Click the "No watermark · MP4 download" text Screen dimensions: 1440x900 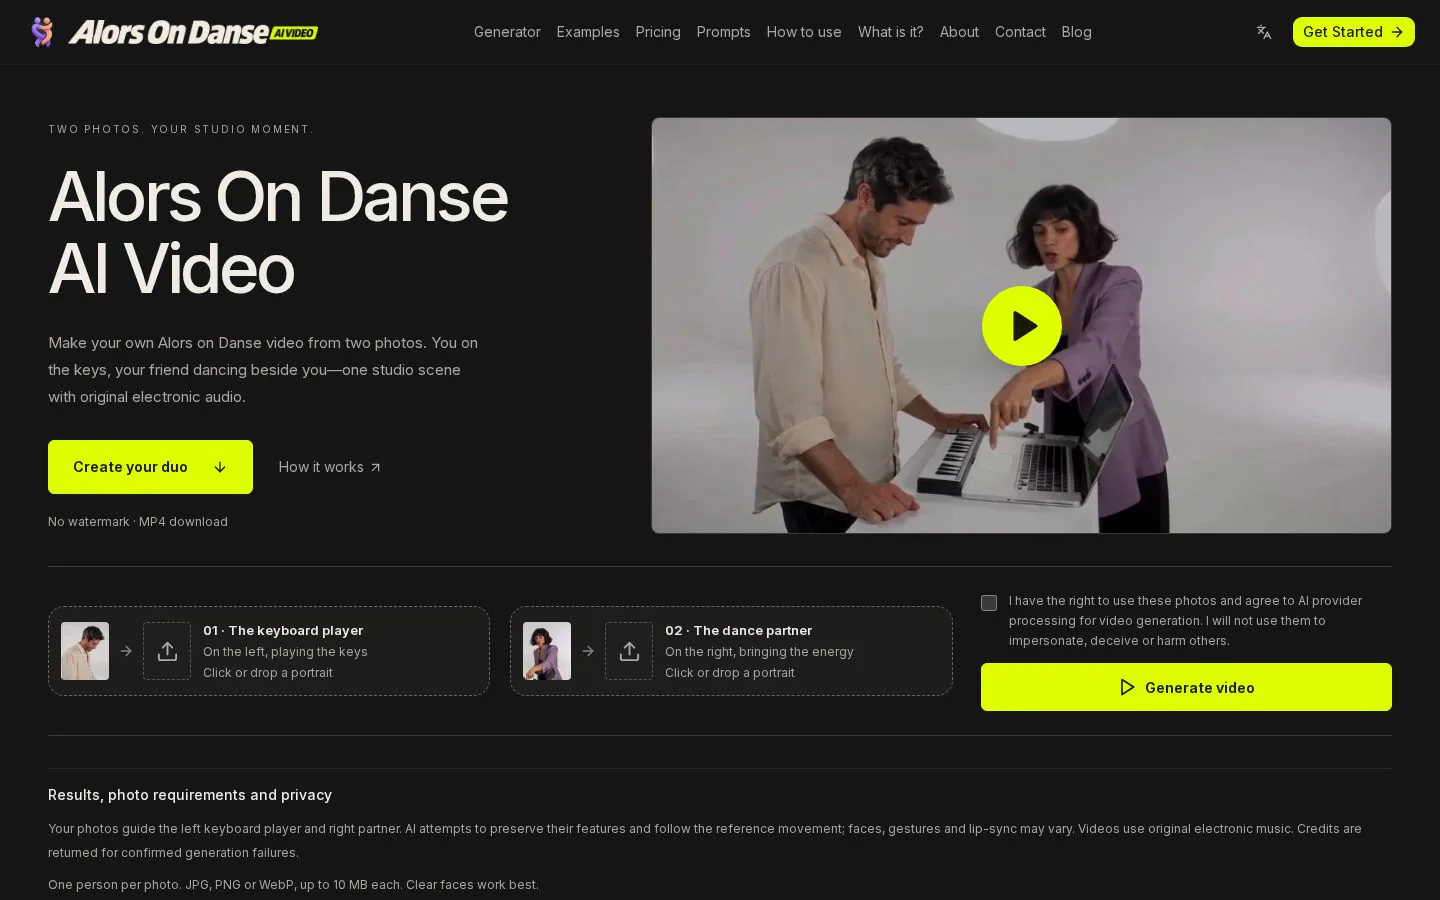pyautogui.click(x=138, y=522)
